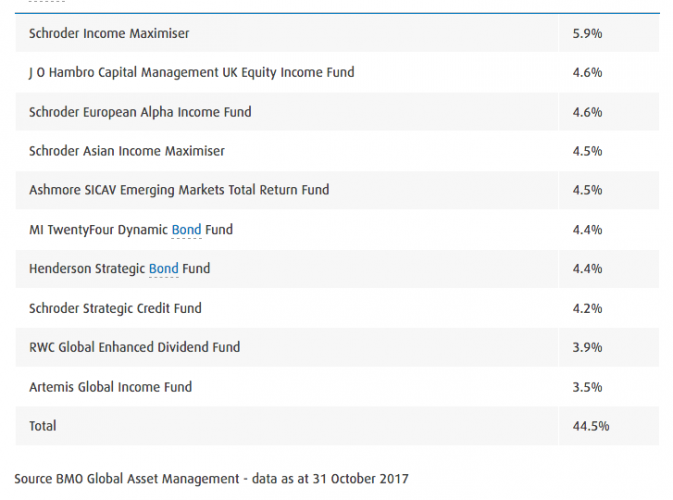Click the Bond link in MI TwentyFour row
Image resolution: width=673 pixels, height=500 pixels.
pyautogui.click(x=186, y=230)
